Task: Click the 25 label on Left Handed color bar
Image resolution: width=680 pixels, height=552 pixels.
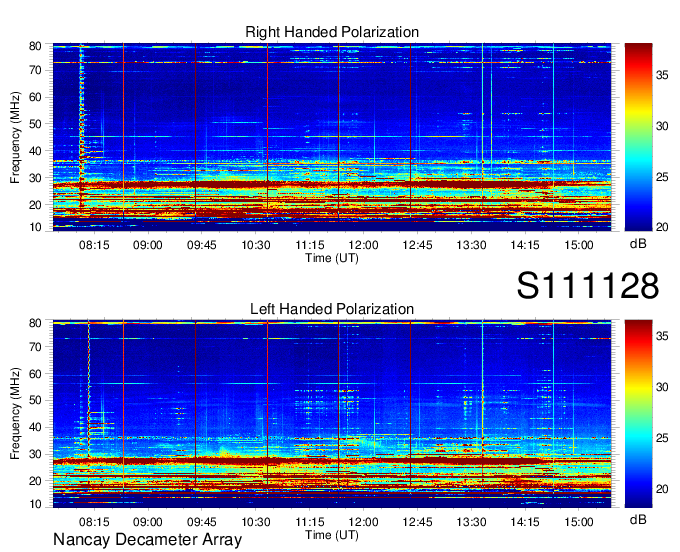Action: (662, 438)
